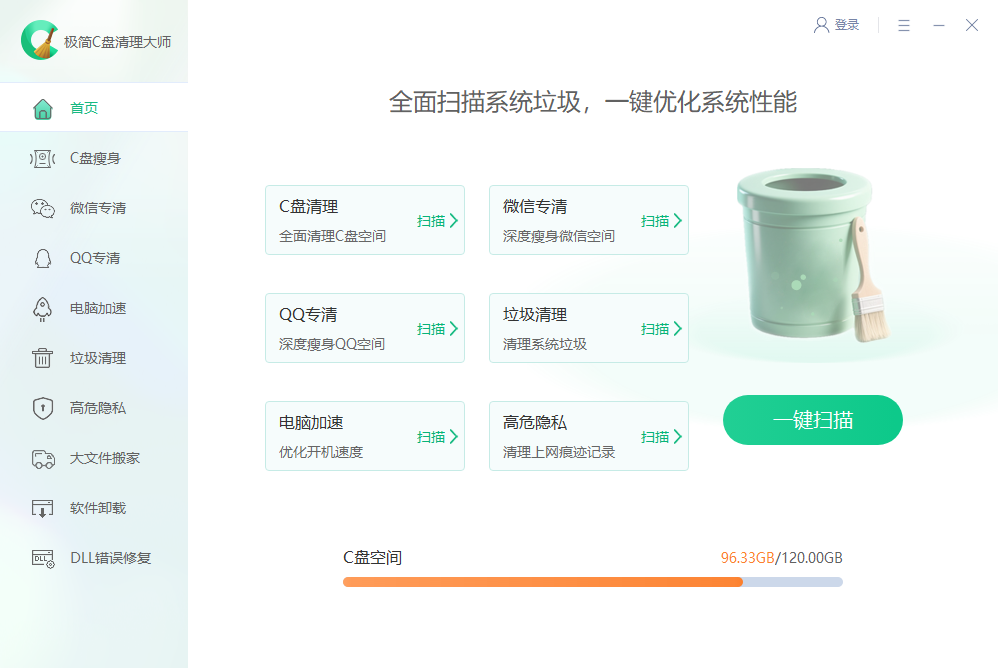Viewport: 998px width, 668px height.
Task: Click the QQ penguin icon in the sidebar
Action: pos(43,258)
